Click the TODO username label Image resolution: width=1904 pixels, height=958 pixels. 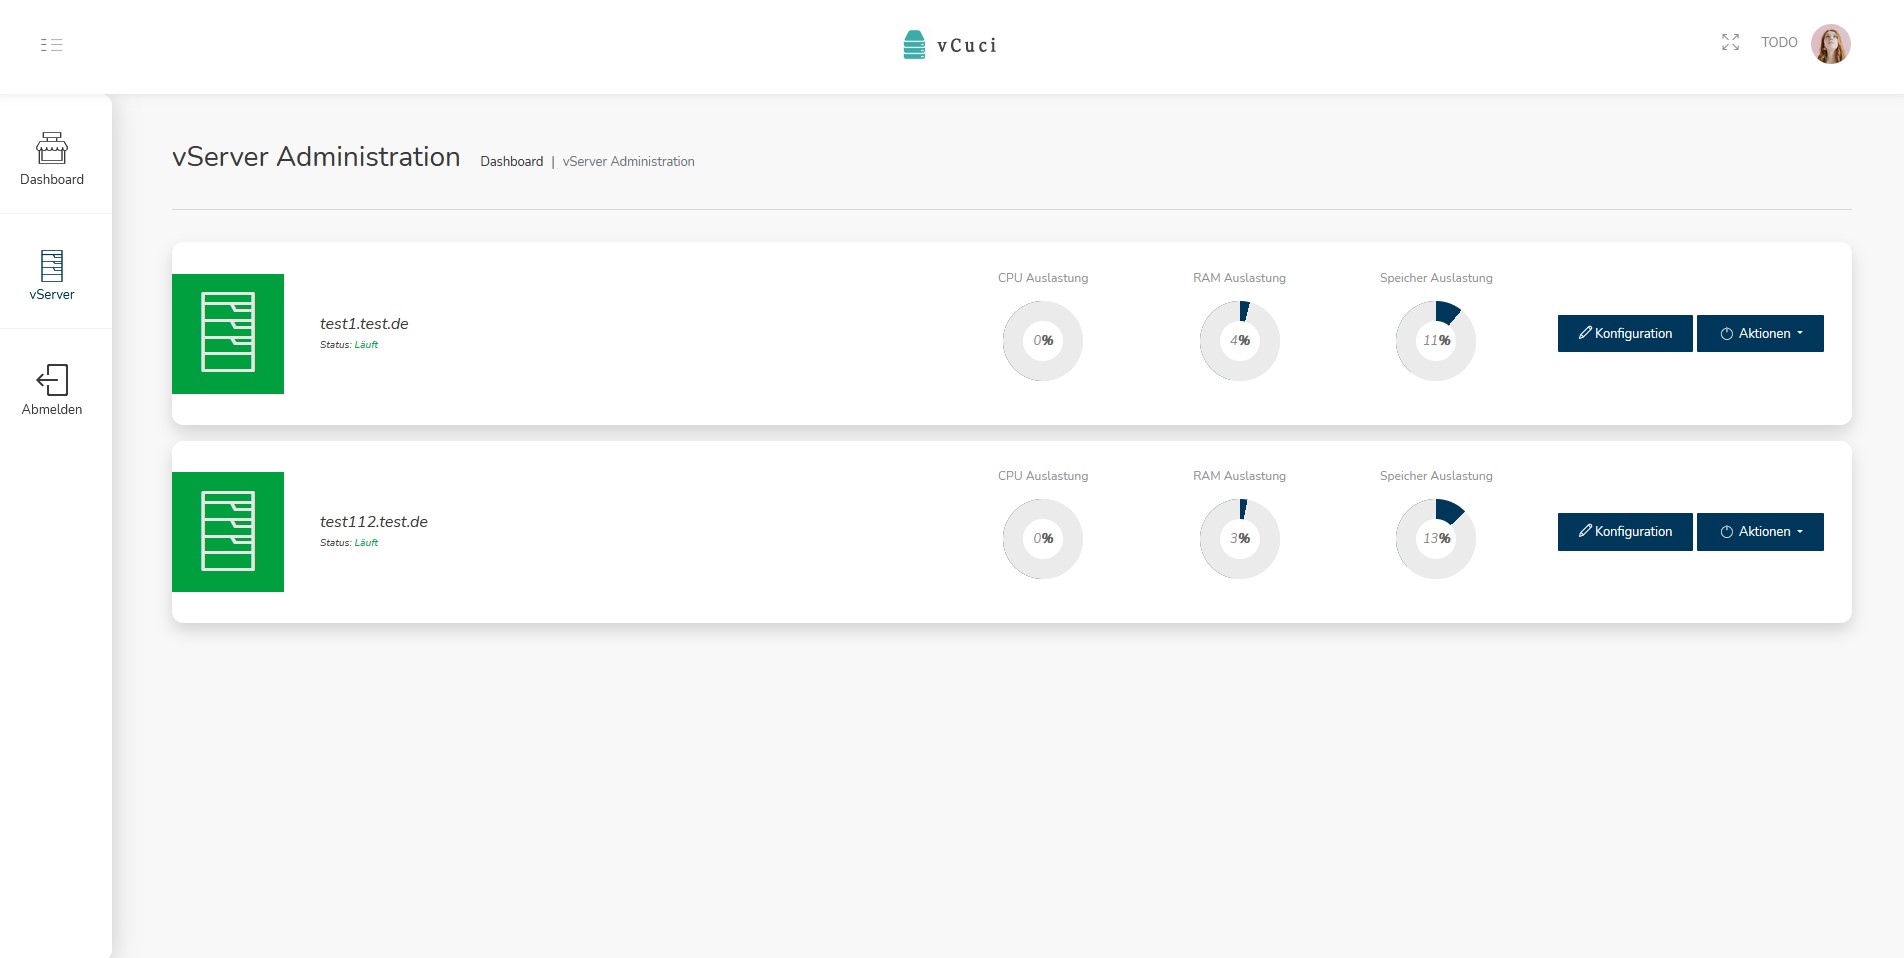click(1779, 42)
